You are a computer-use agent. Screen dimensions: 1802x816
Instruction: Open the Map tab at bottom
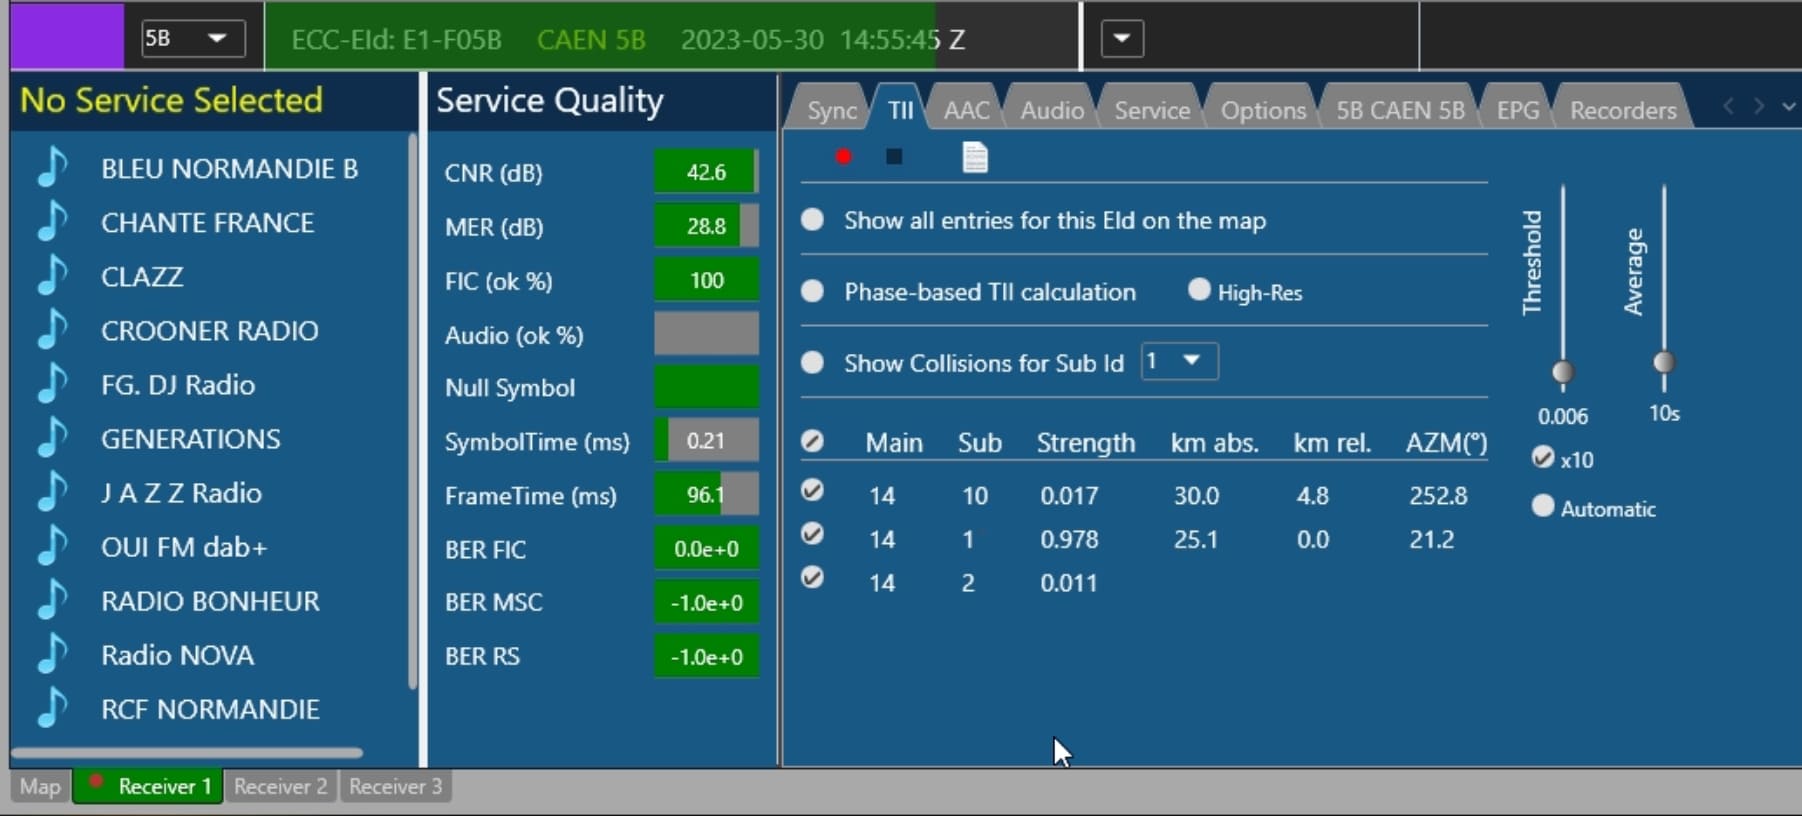pos(40,787)
